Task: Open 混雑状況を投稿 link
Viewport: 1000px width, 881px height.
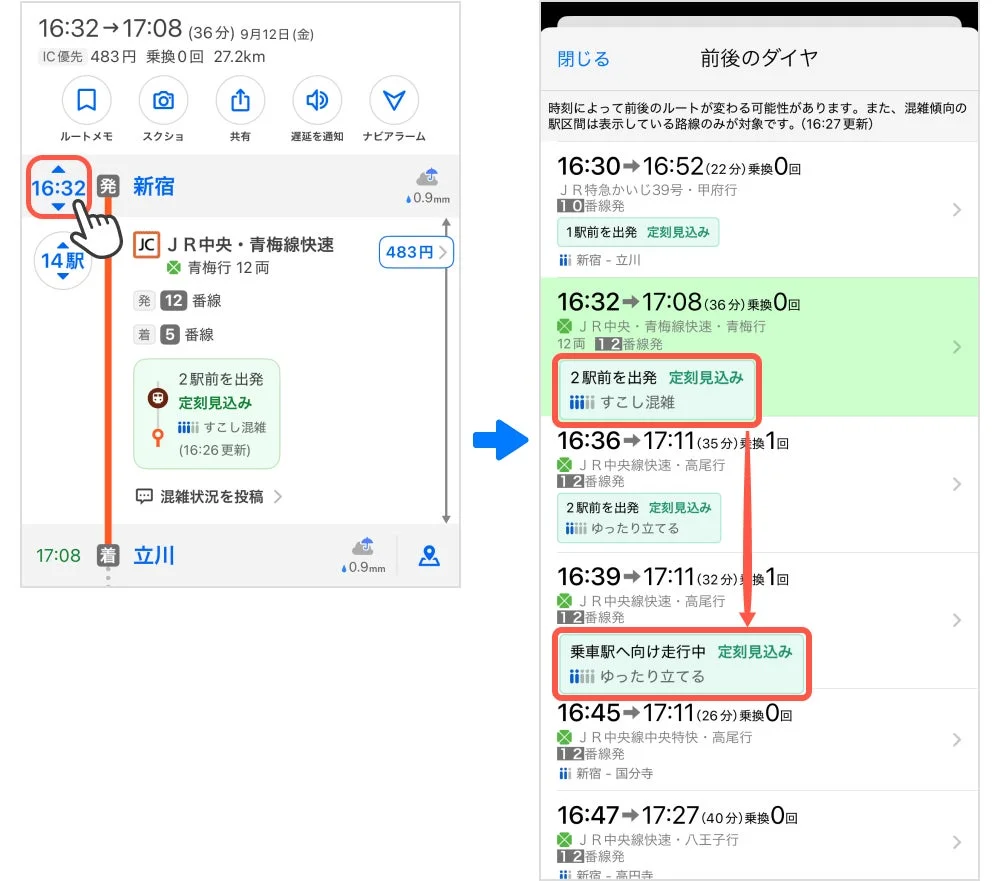Action: coord(210,496)
